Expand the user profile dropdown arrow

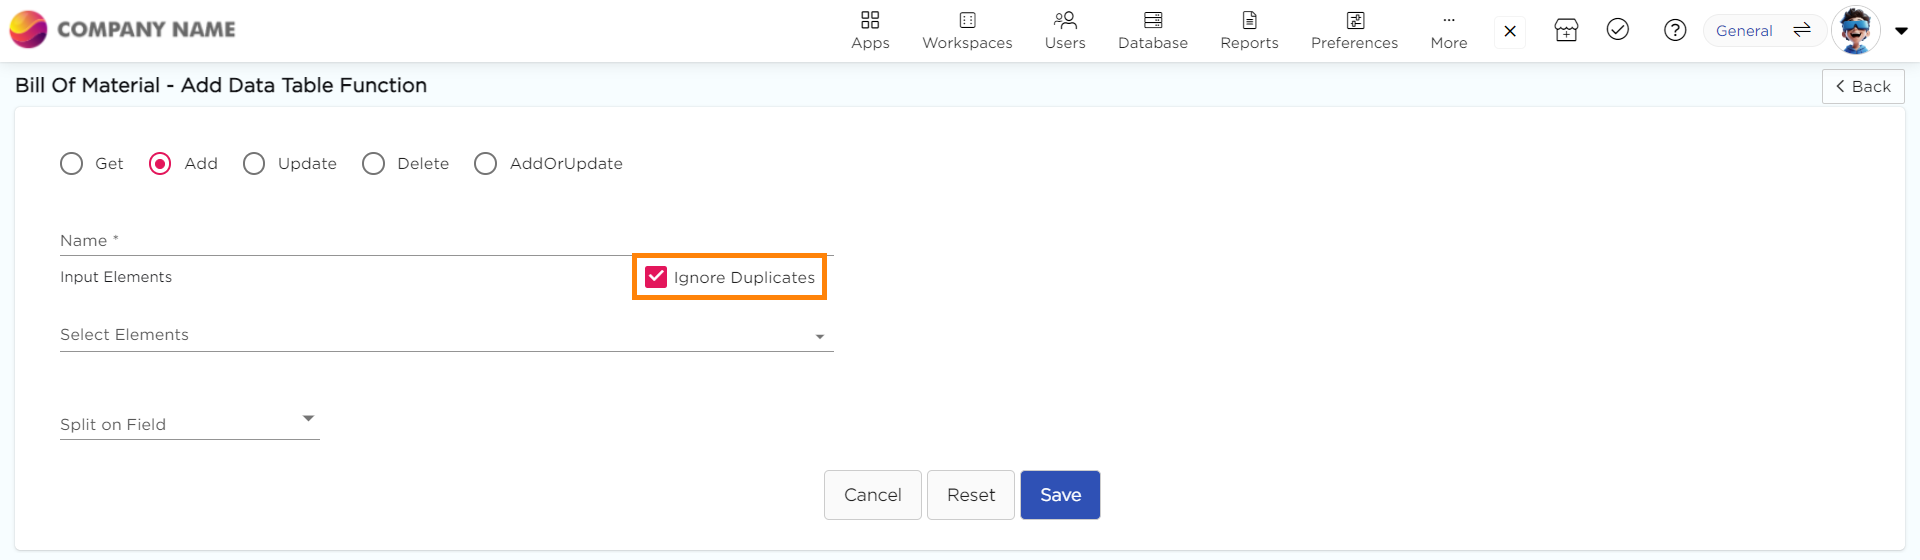click(x=1901, y=31)
